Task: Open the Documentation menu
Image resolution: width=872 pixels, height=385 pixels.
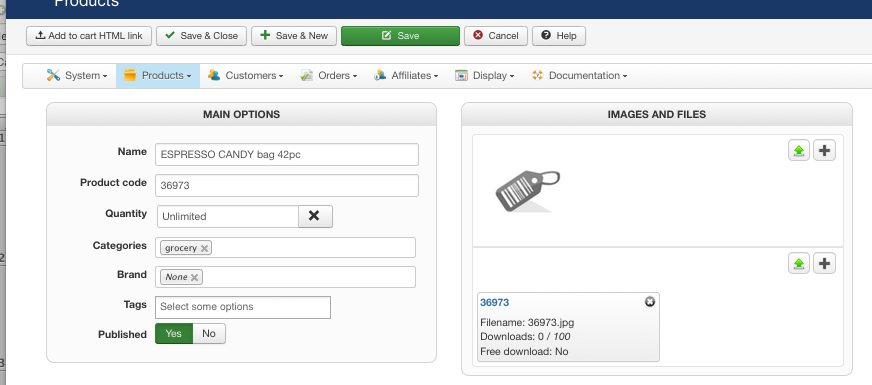Action: [579, 76]
